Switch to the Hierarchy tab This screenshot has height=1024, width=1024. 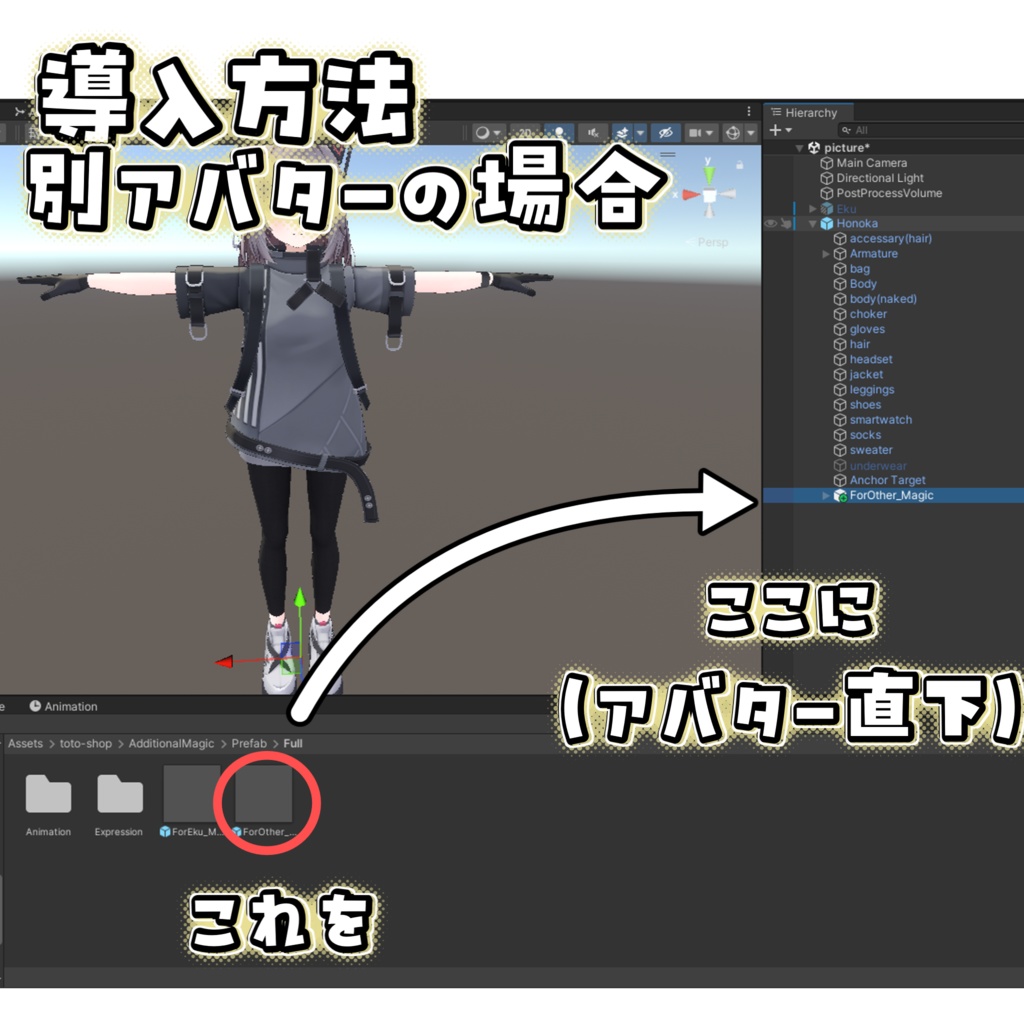click(810, 113)
